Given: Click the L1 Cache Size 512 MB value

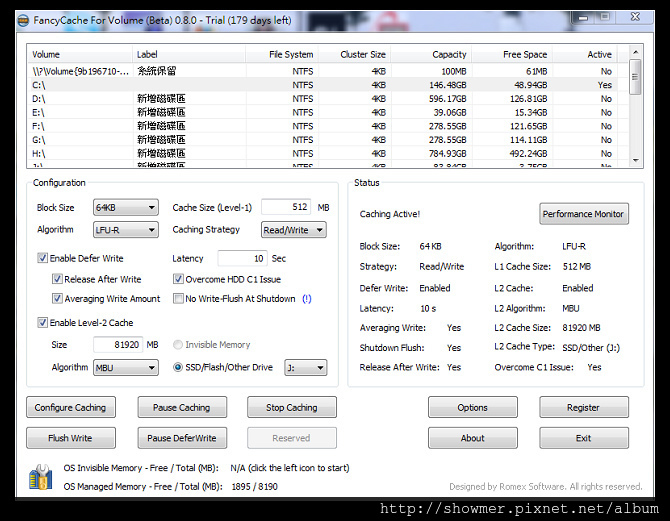Looking at the screenshot, I should point(576,266).
